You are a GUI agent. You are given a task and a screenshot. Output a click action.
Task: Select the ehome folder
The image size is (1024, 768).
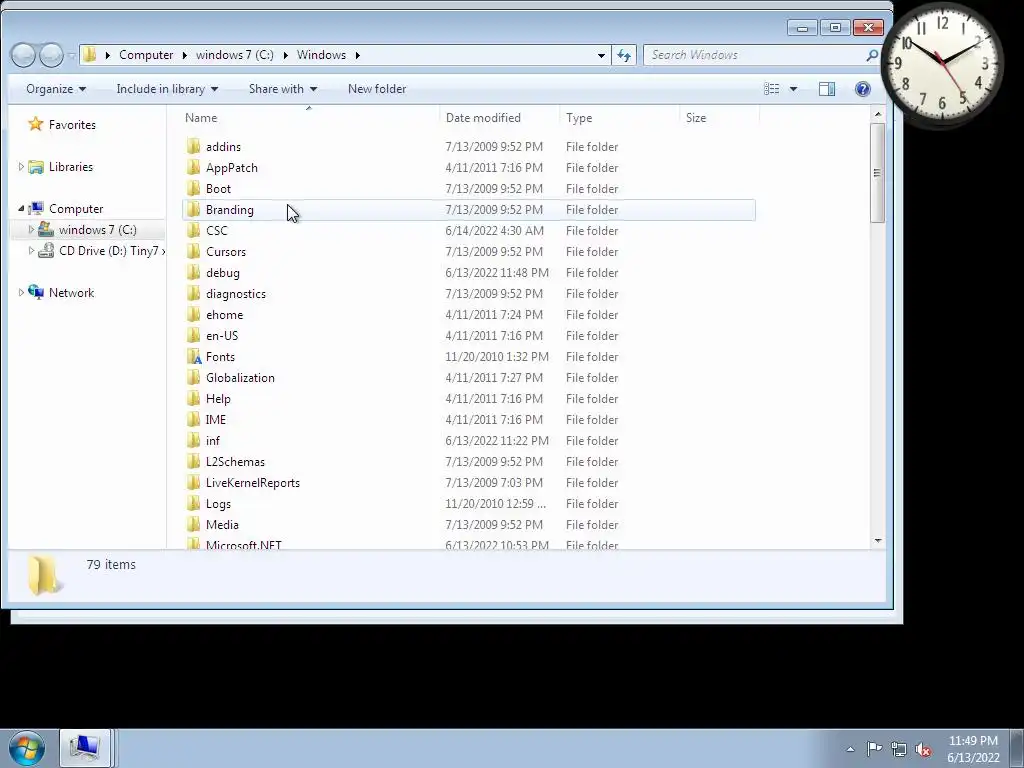(x=224, y=314)
